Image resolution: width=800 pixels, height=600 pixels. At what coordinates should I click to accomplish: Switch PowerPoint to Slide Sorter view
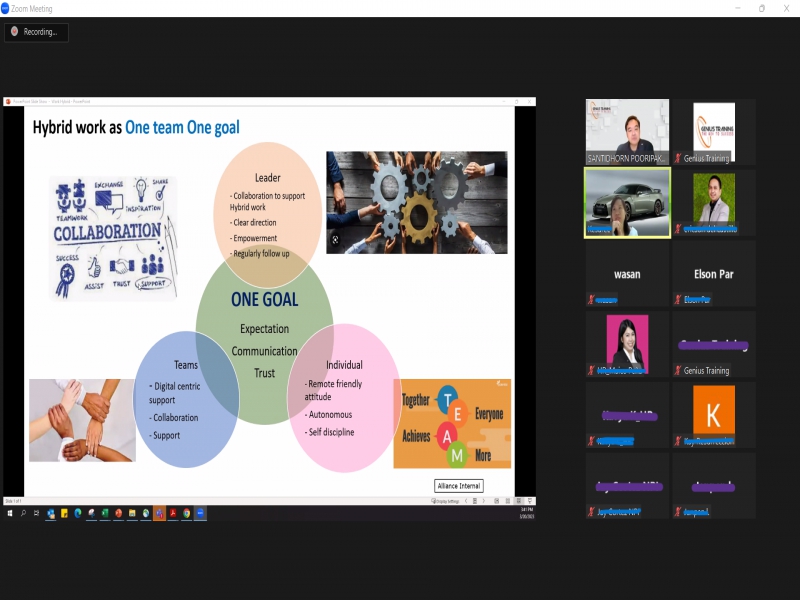tap(508, 501)
